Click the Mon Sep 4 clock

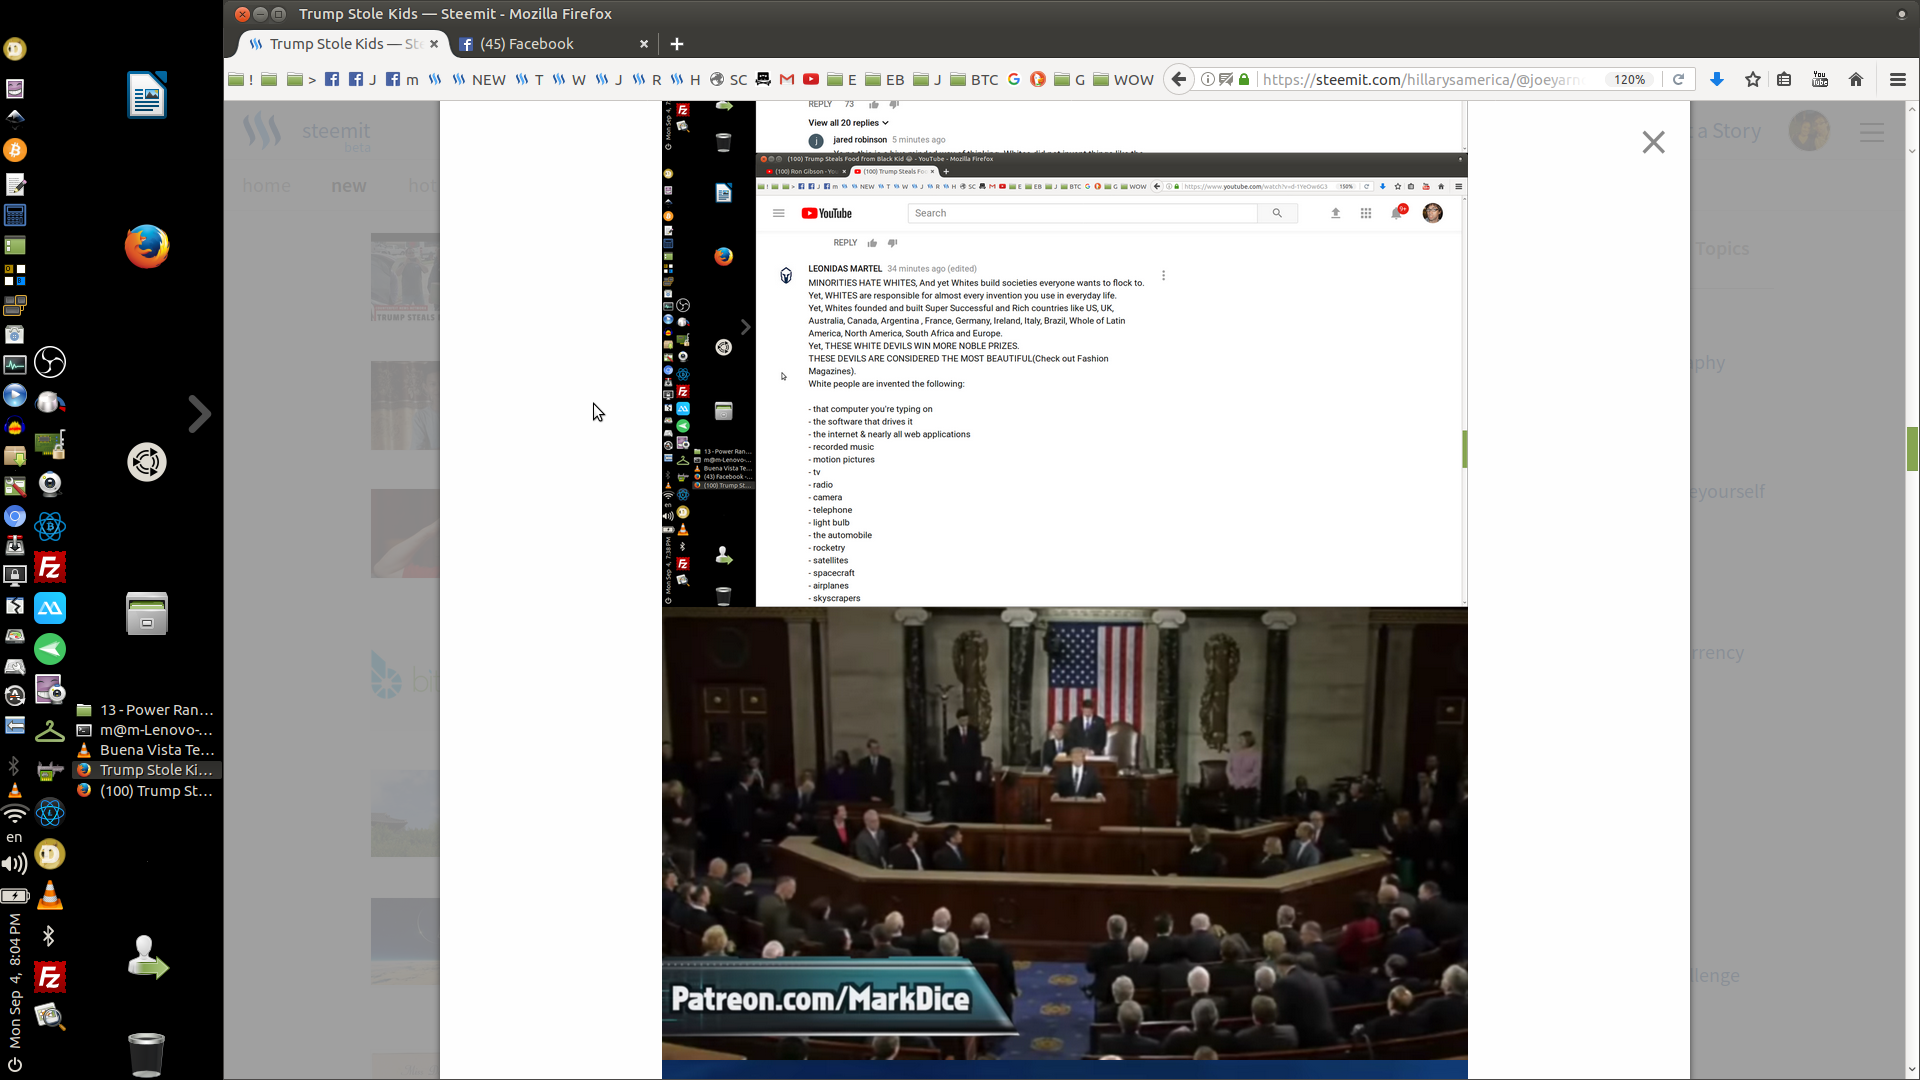click(14, 980)
